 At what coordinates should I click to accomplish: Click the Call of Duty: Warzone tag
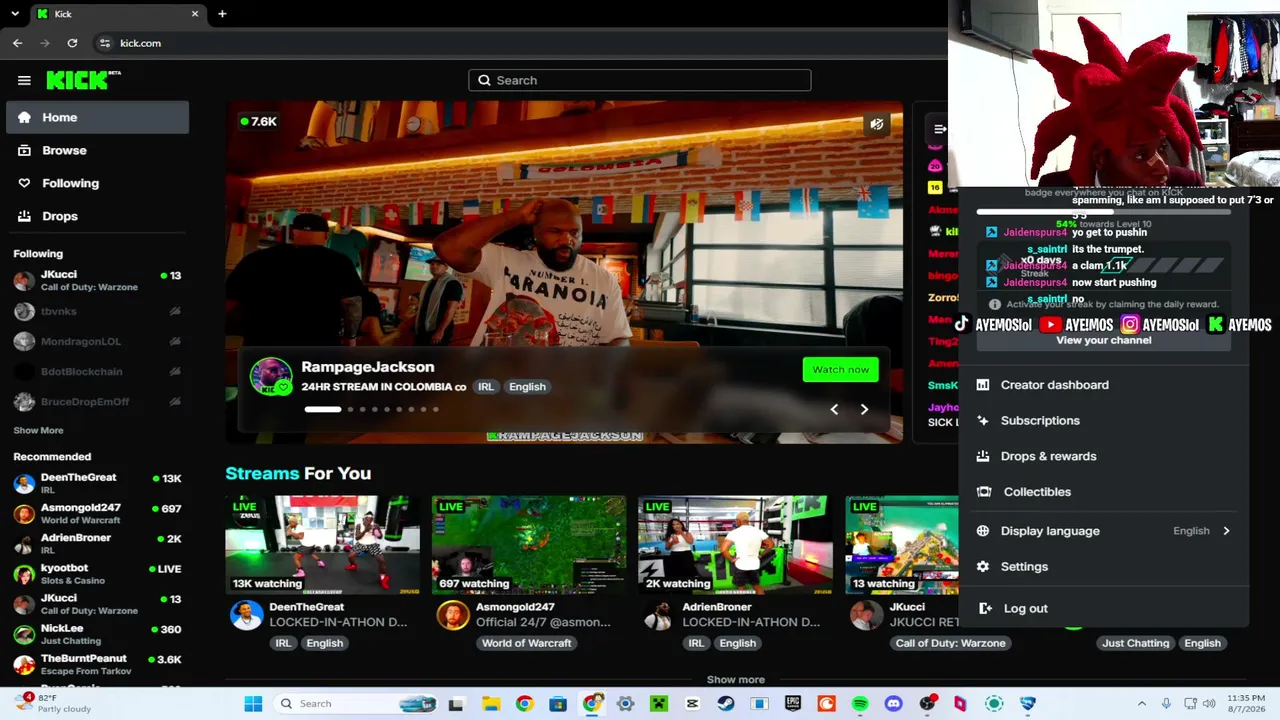(x=950, y=643)
